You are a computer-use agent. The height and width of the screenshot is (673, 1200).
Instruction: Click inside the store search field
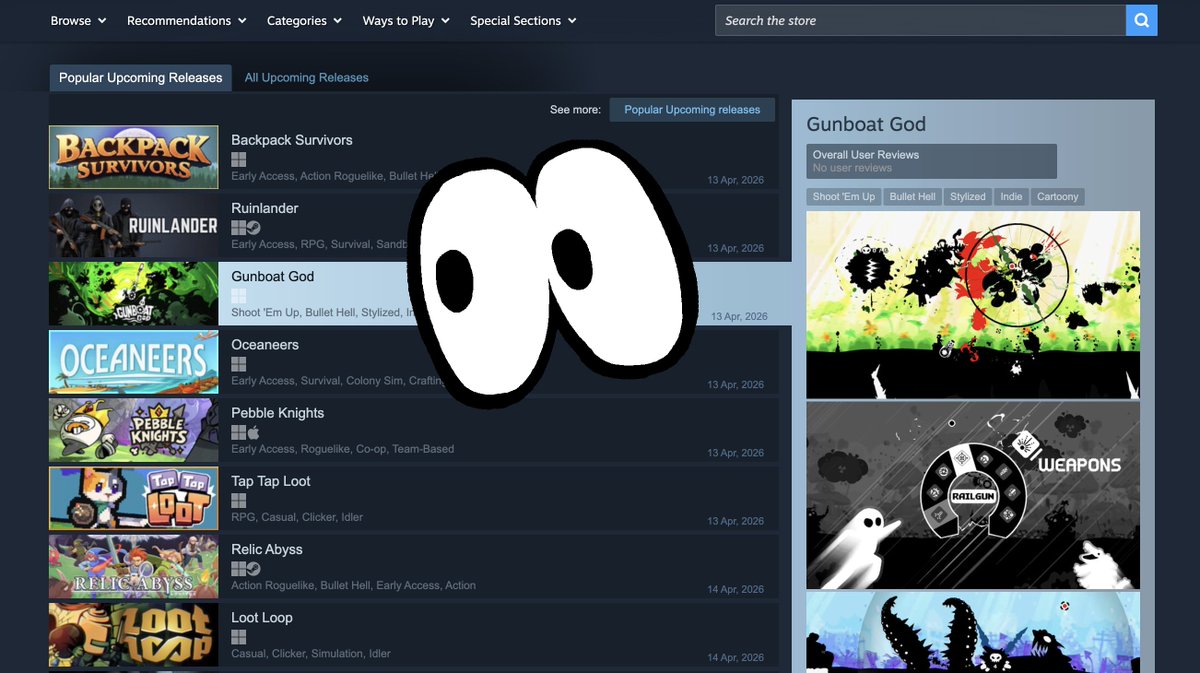pos(920,20)
